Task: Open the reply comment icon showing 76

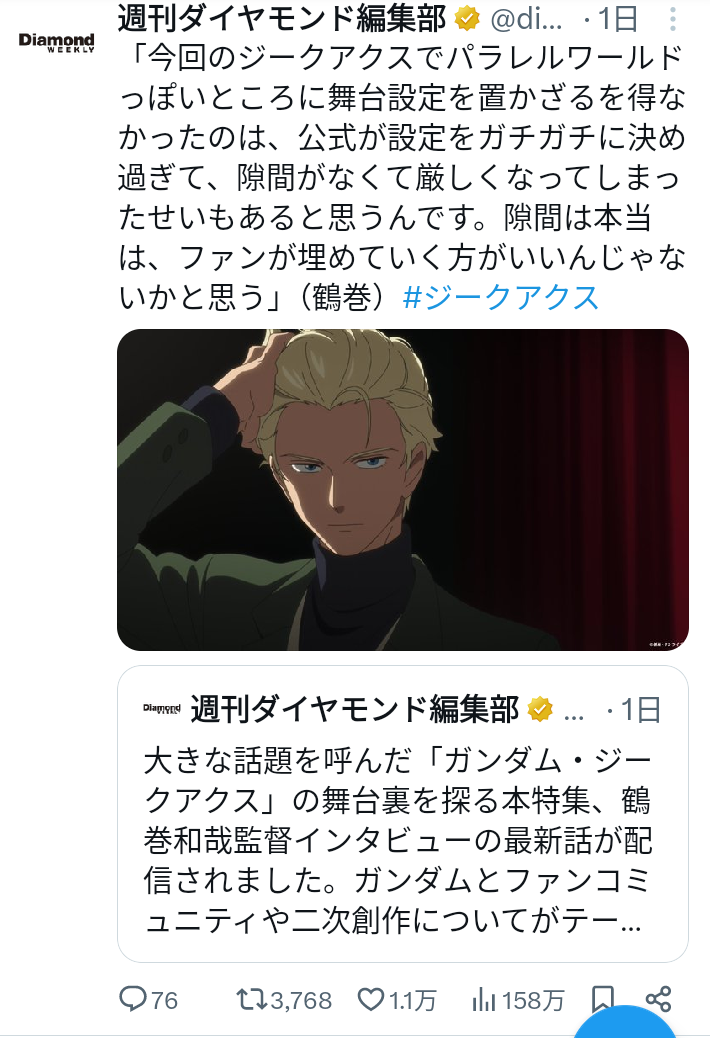Action: pyautogui.click(x=132, y=998)
